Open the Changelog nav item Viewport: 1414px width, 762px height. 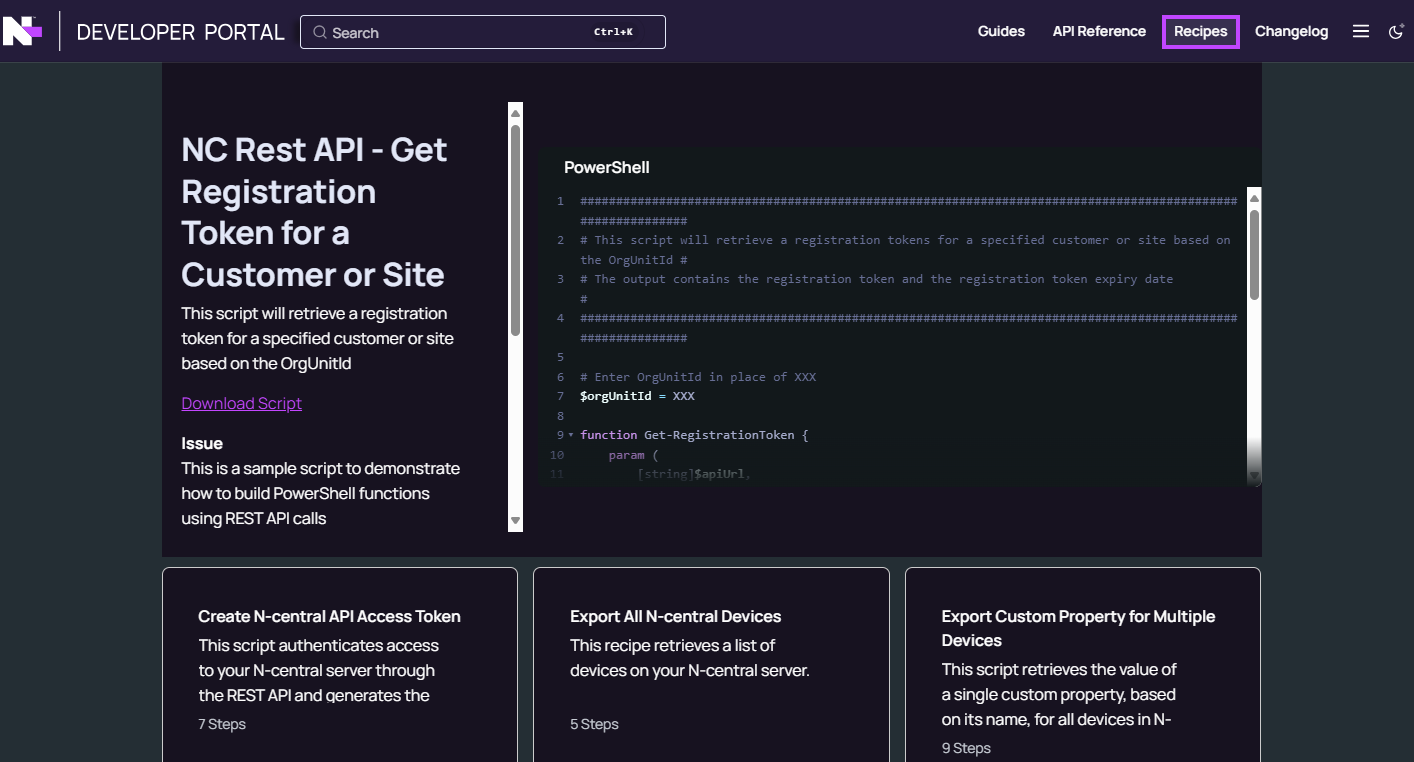click(x=1291, y=31)
